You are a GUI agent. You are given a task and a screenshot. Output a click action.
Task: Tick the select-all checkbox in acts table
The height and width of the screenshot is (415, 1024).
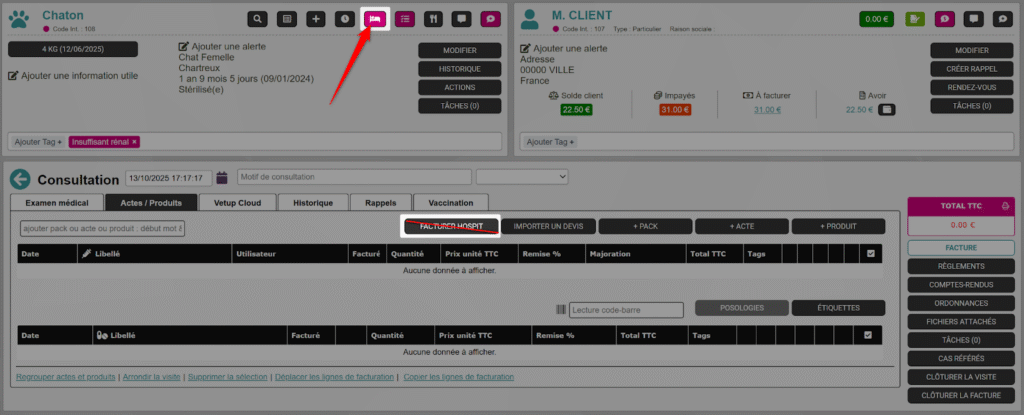[870, 254]
